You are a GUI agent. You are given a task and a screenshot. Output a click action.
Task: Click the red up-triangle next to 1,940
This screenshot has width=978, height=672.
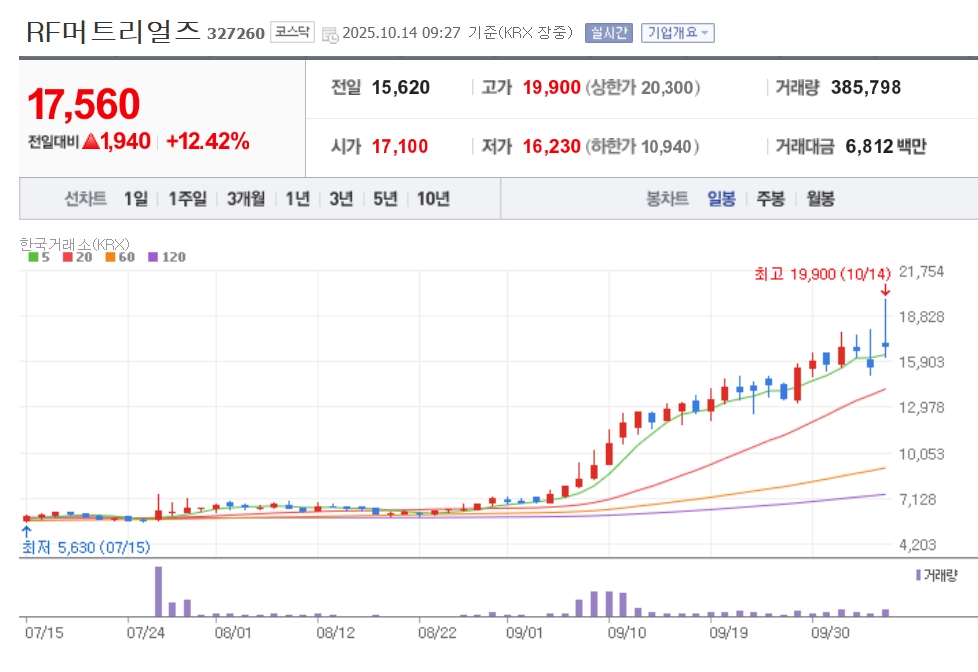[91, 142]
